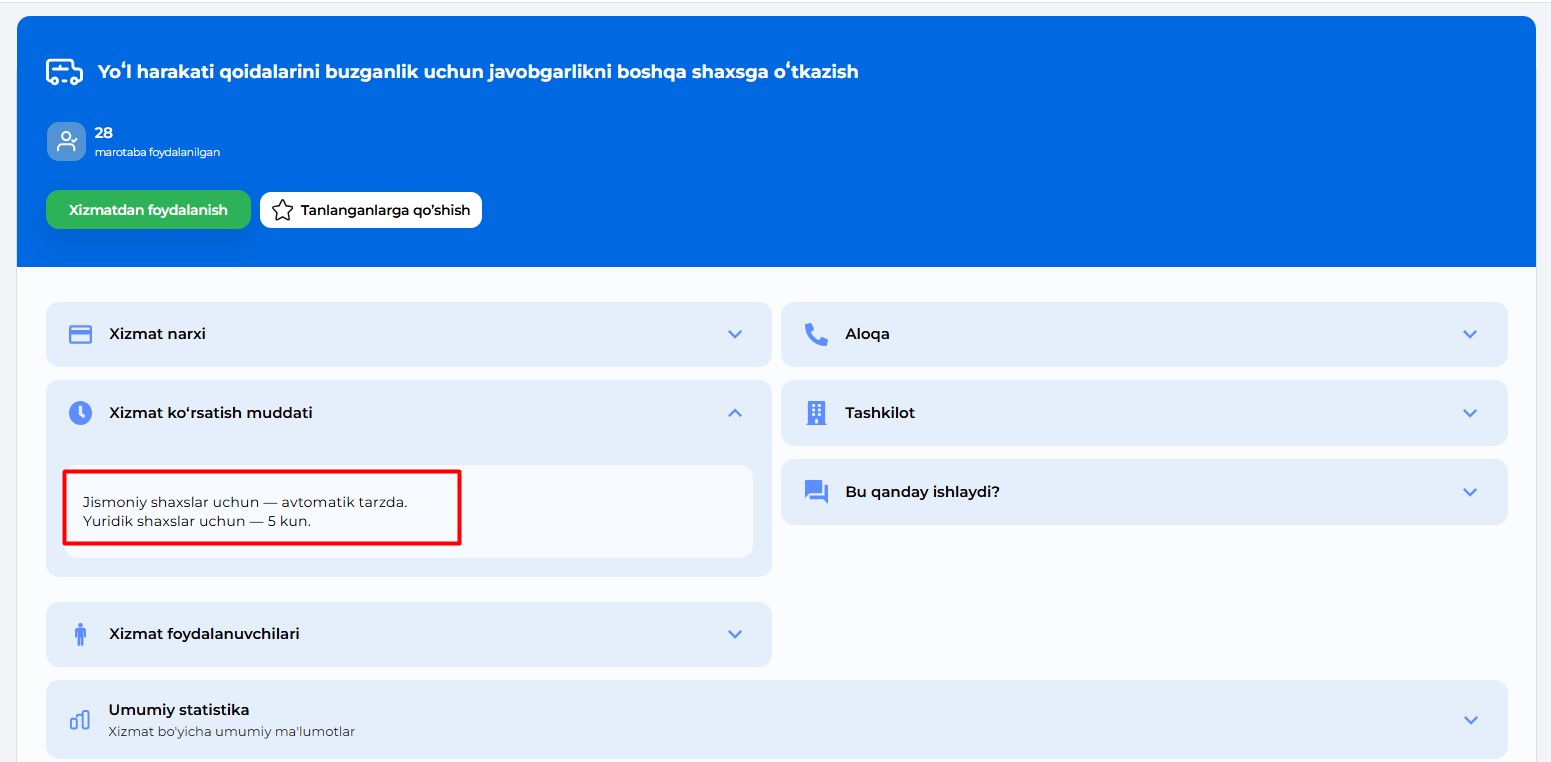This screenshot has width=1551, height=762.
Task: Open the Umumiy statistika dropdown arrow
Action: [x=1470, y=720]
